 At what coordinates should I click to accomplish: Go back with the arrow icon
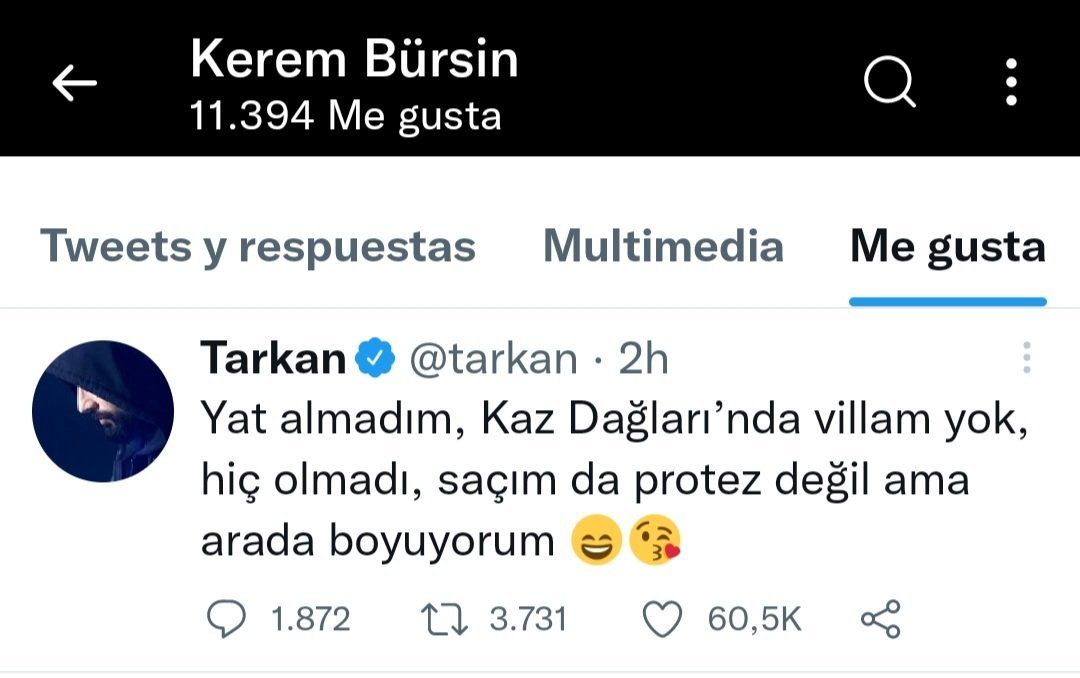pos(74,83)
